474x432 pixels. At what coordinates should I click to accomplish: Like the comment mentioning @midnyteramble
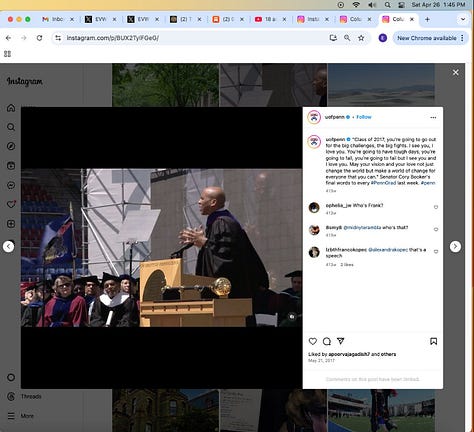tap(436, 229)
